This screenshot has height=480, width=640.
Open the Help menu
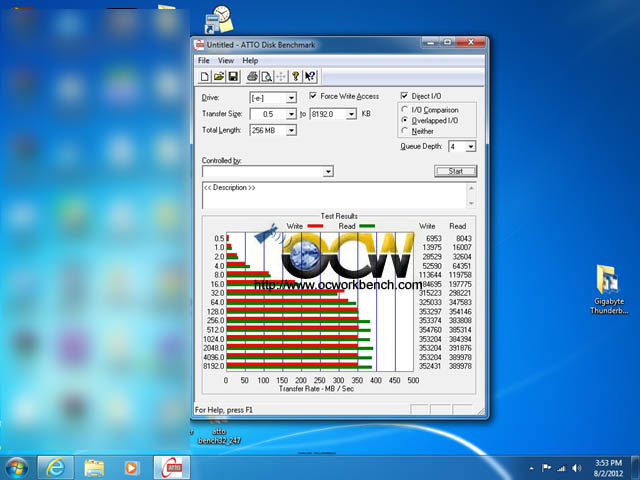click(x=250, y=61)
